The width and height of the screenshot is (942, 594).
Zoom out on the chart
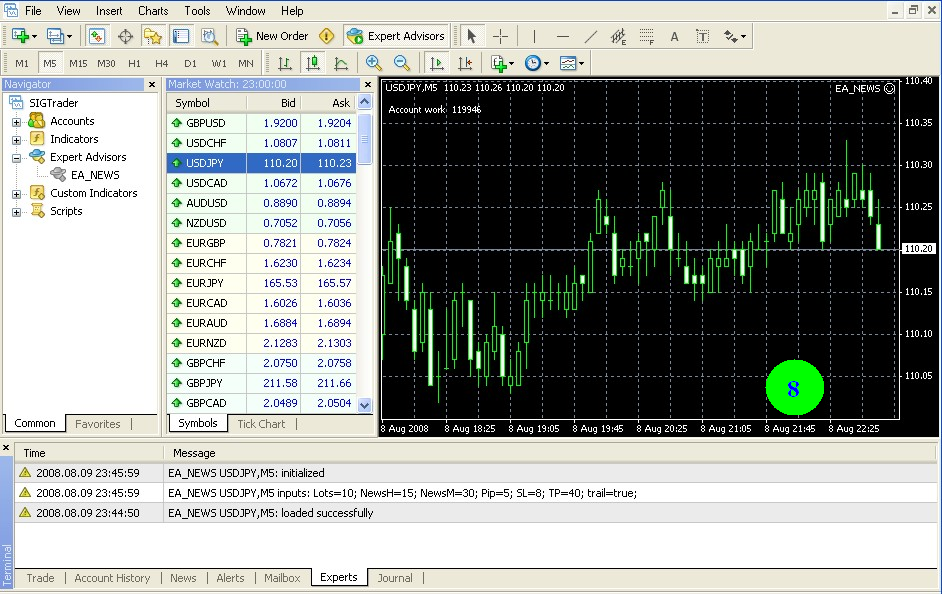click(401, 63)
